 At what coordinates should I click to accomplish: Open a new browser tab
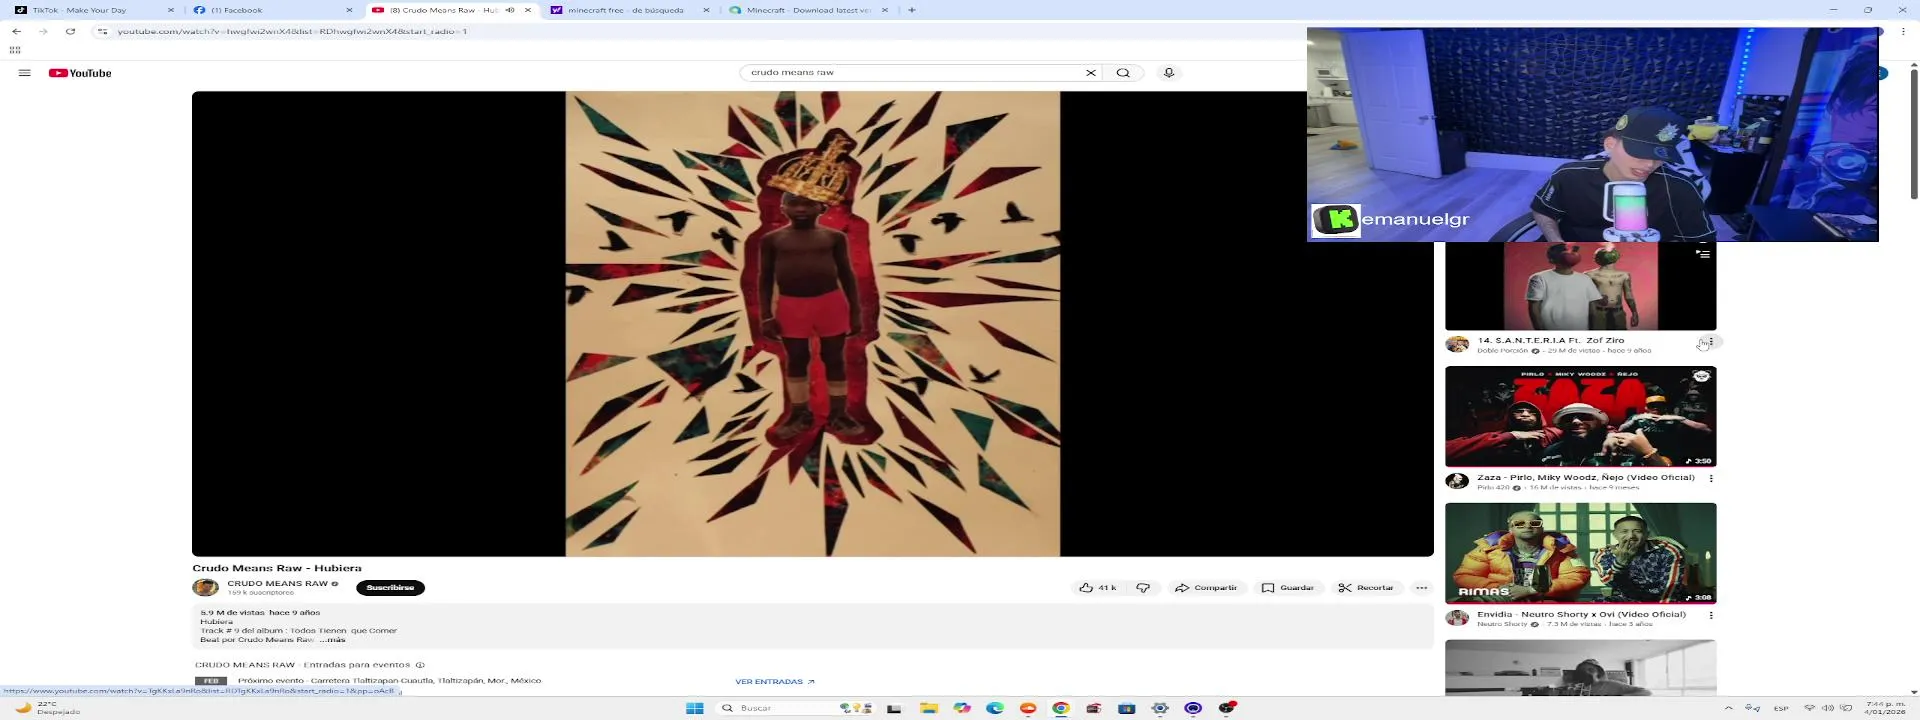pyautogui.click(x=911, y=10)
